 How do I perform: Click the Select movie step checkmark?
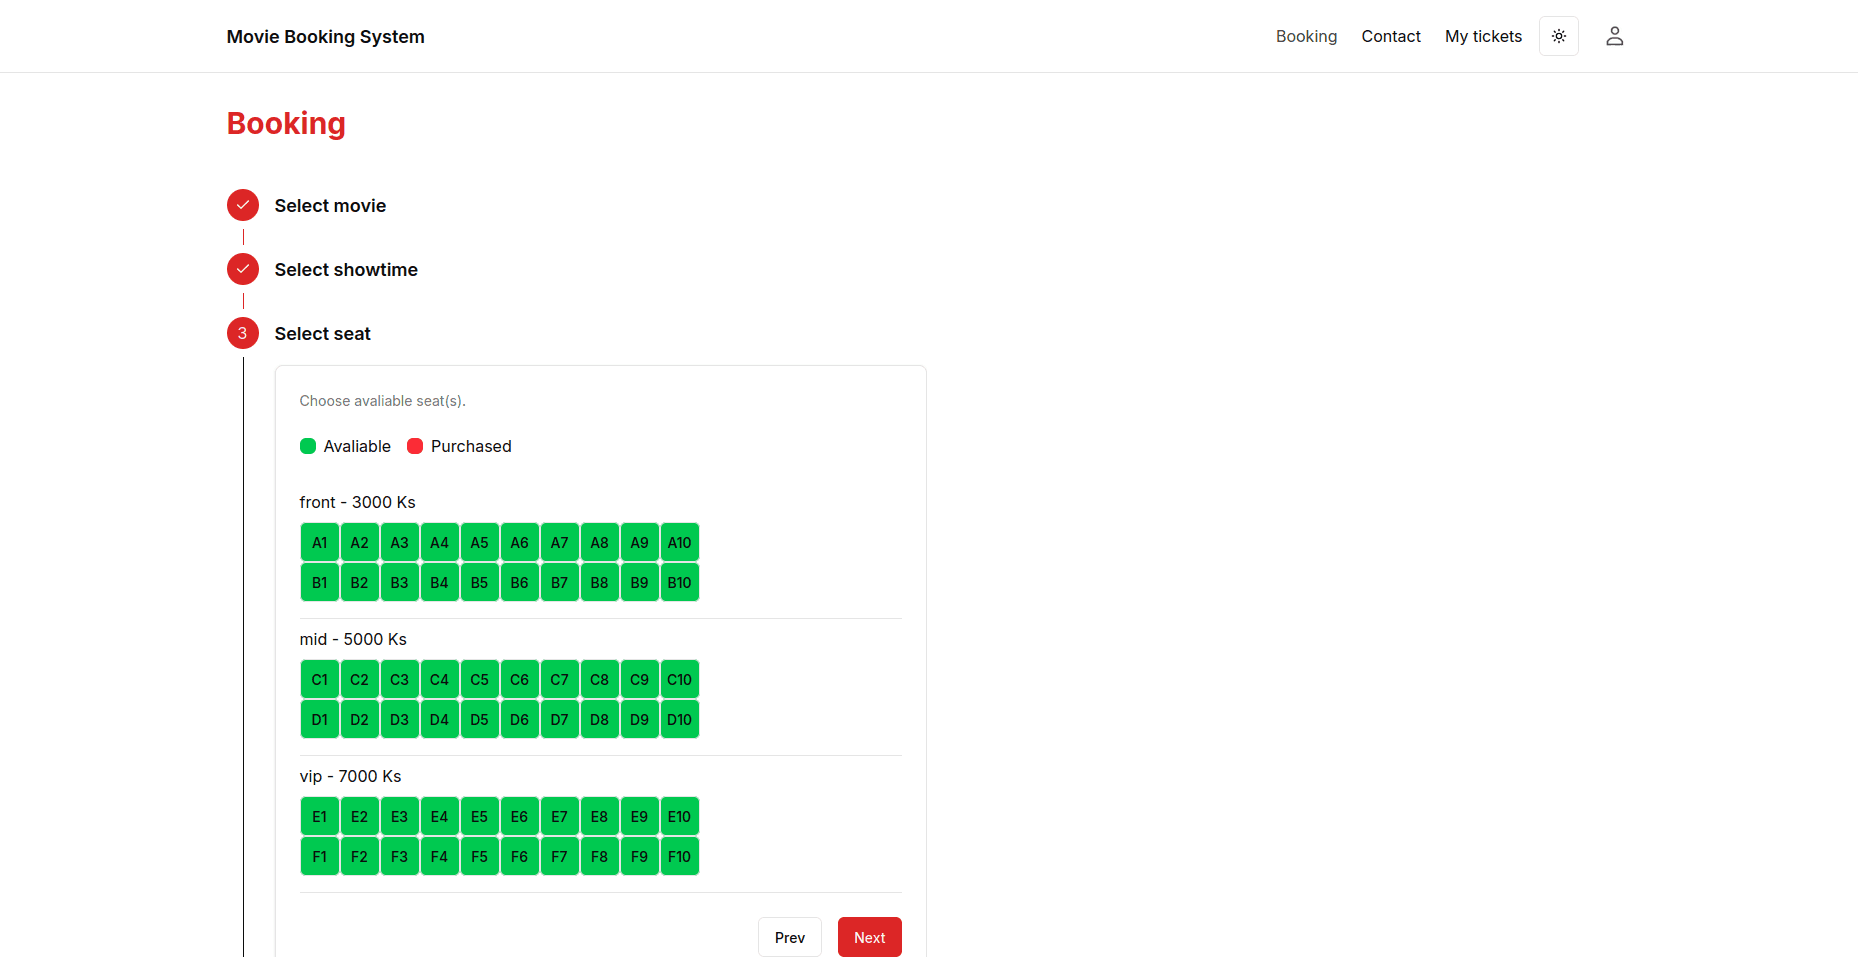(243, 205)
